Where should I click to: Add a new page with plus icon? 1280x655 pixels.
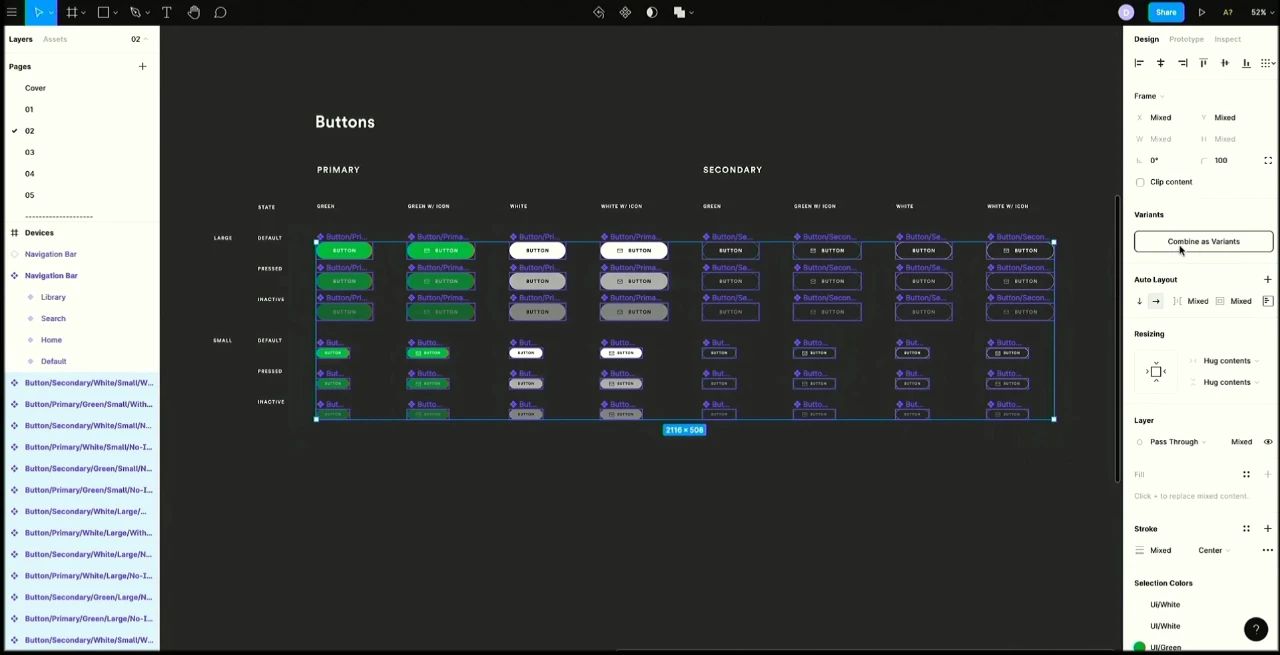tap(142, 66)
